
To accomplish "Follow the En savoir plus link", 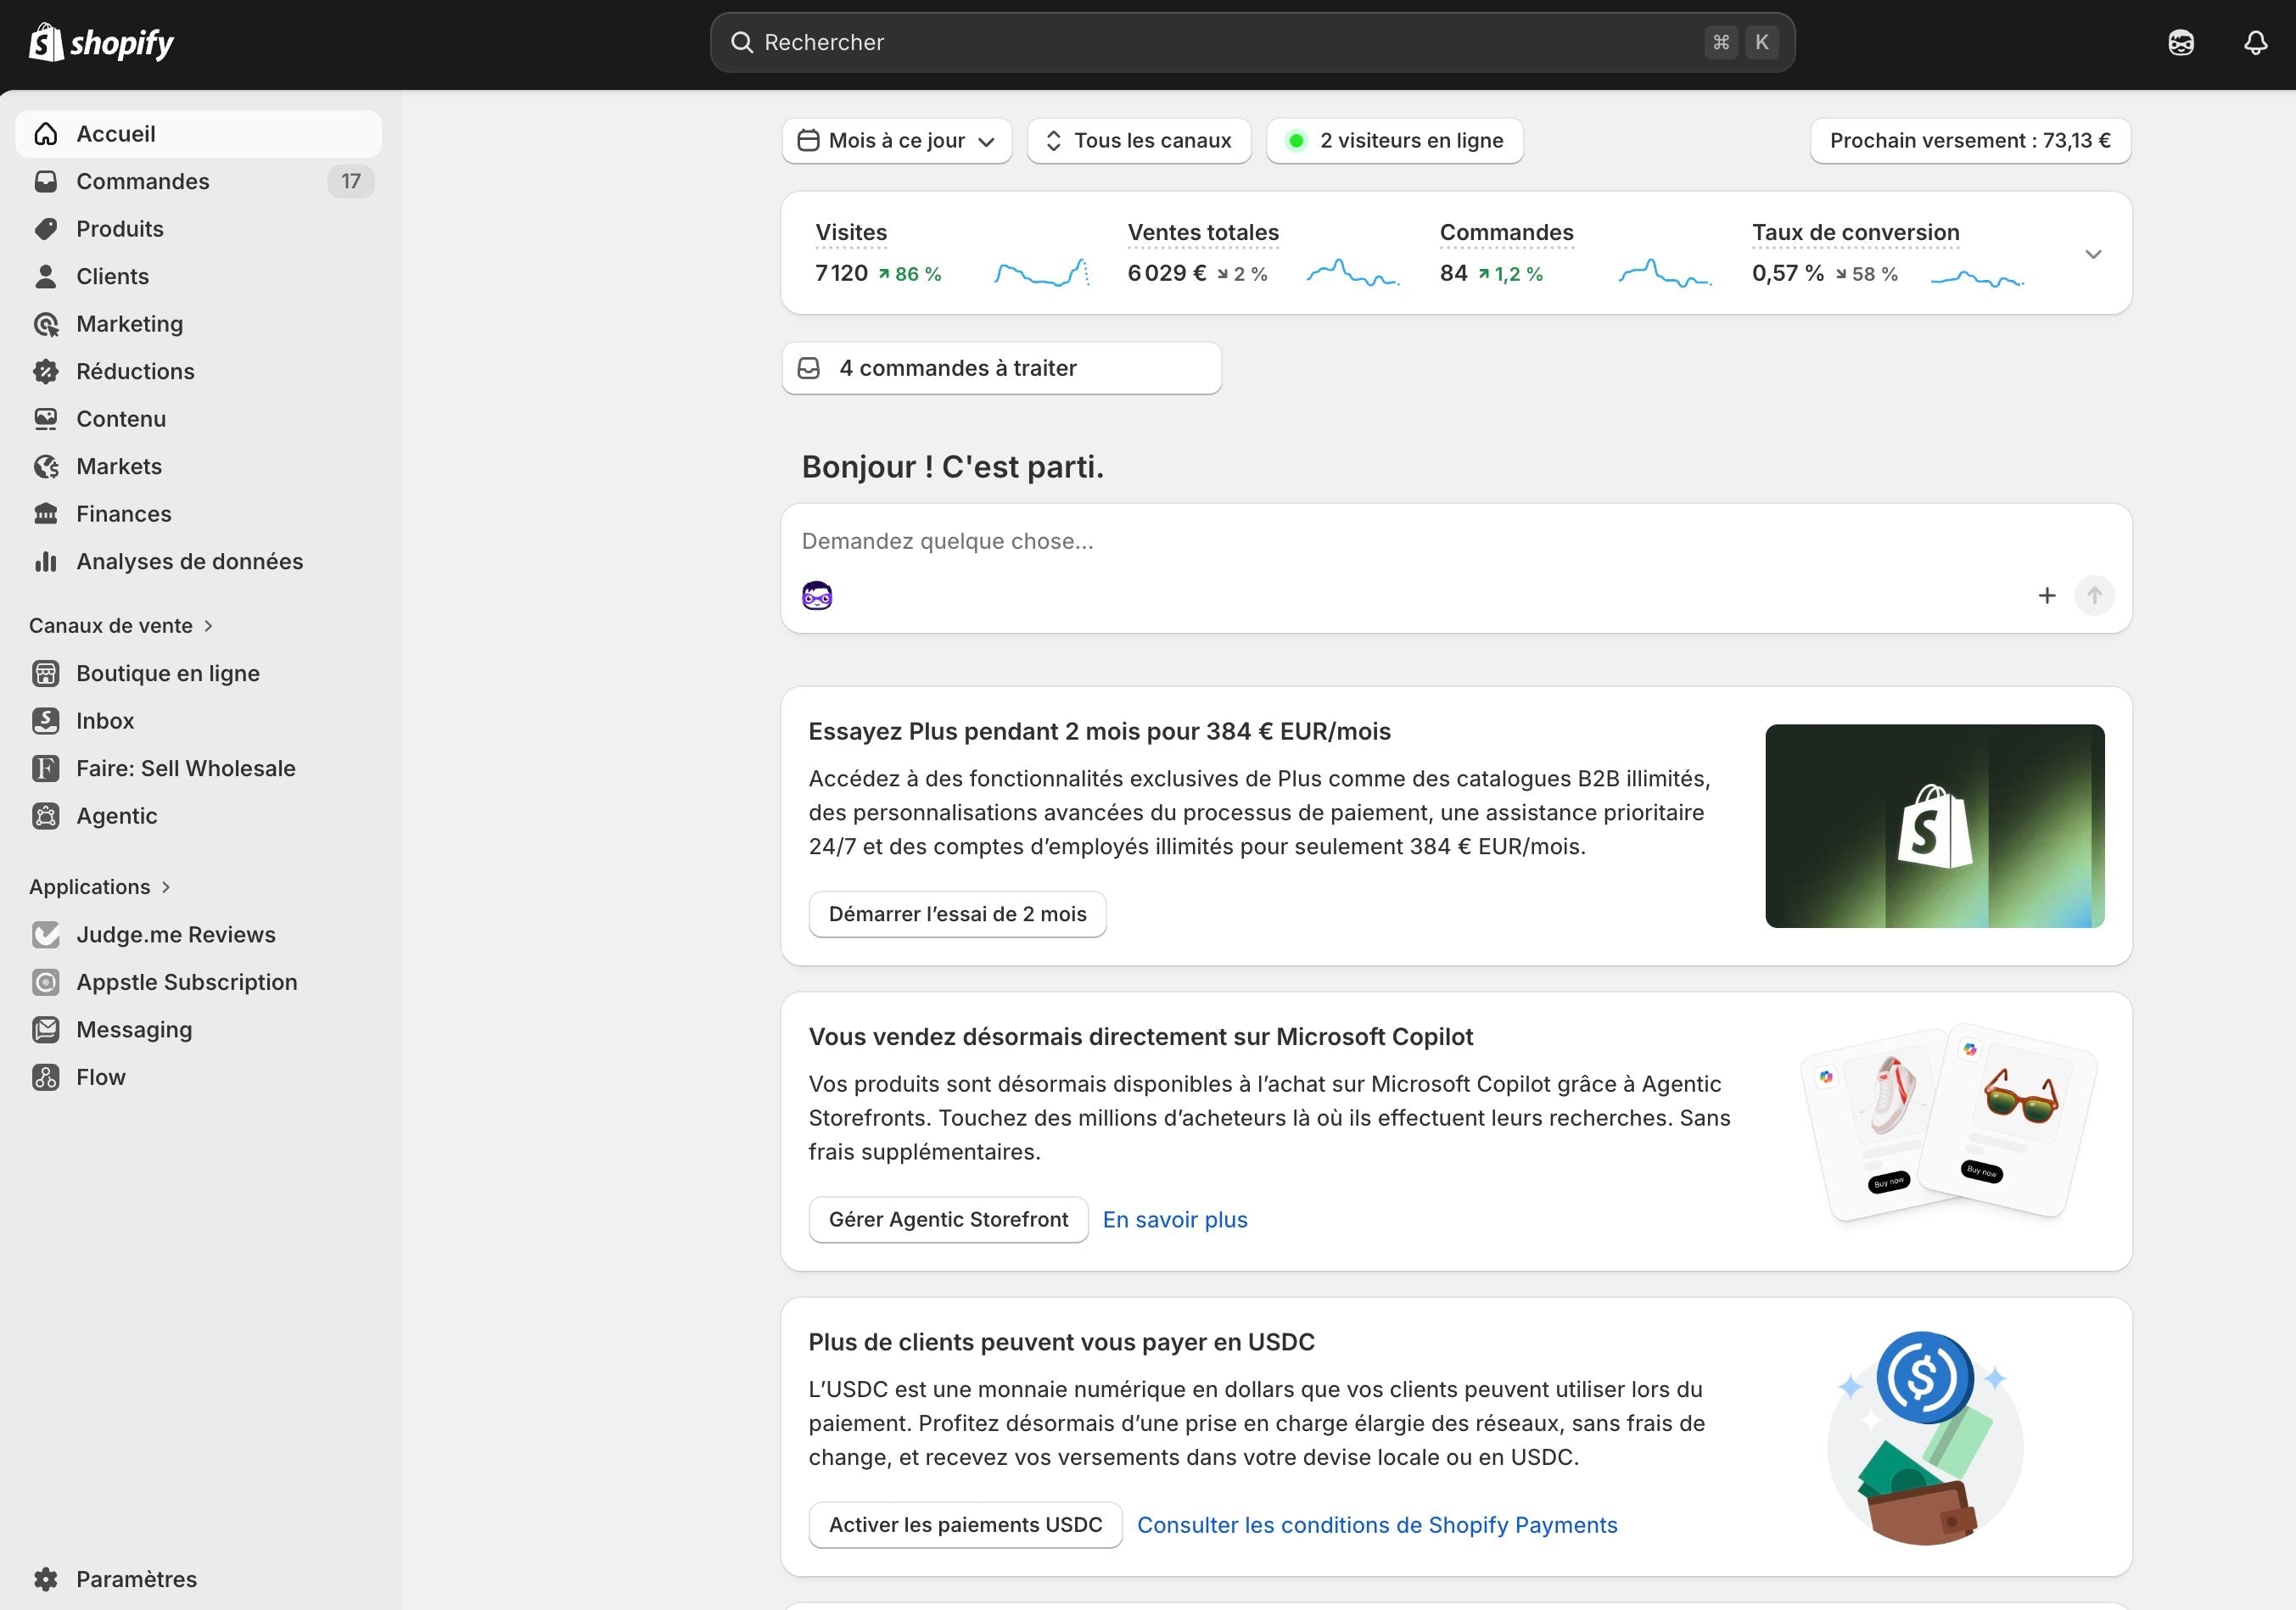I will (x=1175, y=1220).
